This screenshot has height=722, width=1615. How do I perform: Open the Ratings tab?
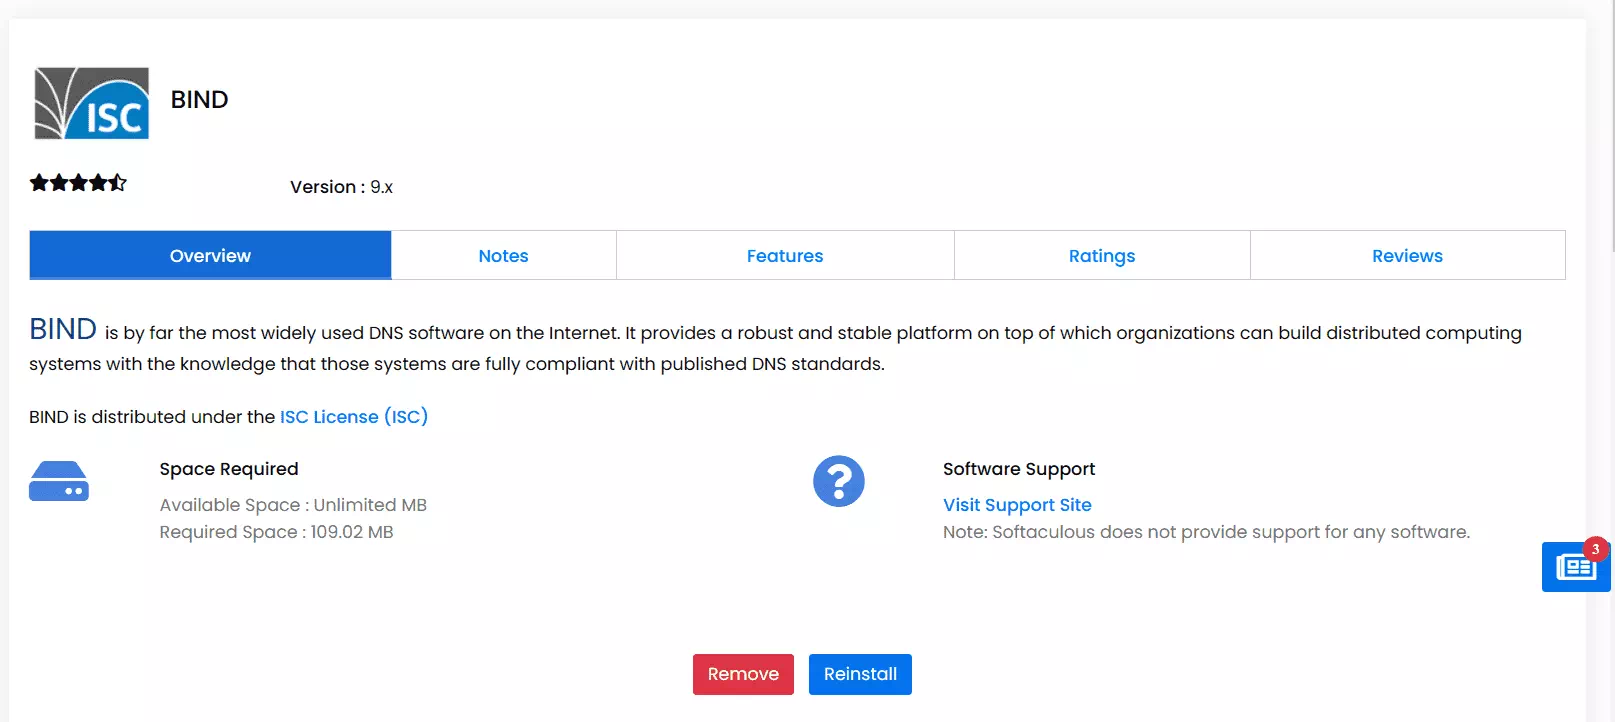click(1102, 255)
